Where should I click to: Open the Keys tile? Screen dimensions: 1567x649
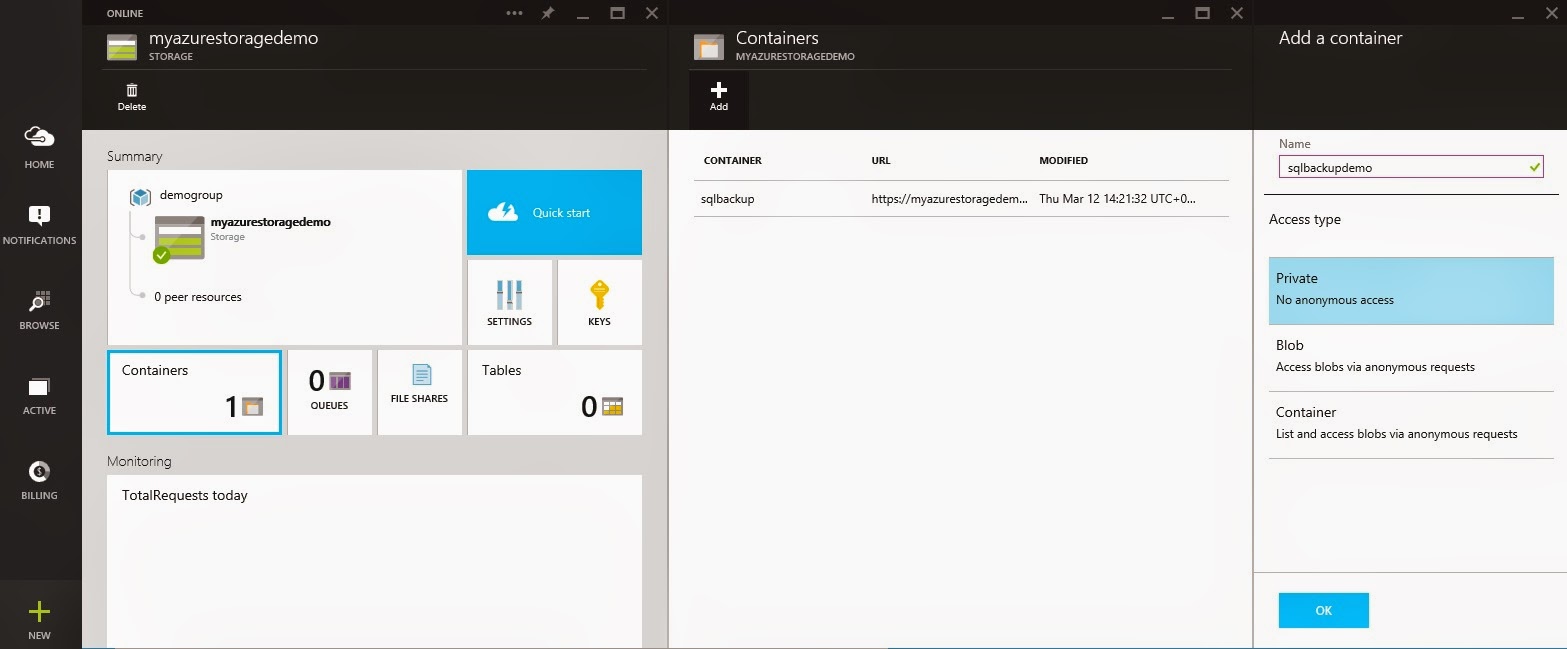coord(599,302)
